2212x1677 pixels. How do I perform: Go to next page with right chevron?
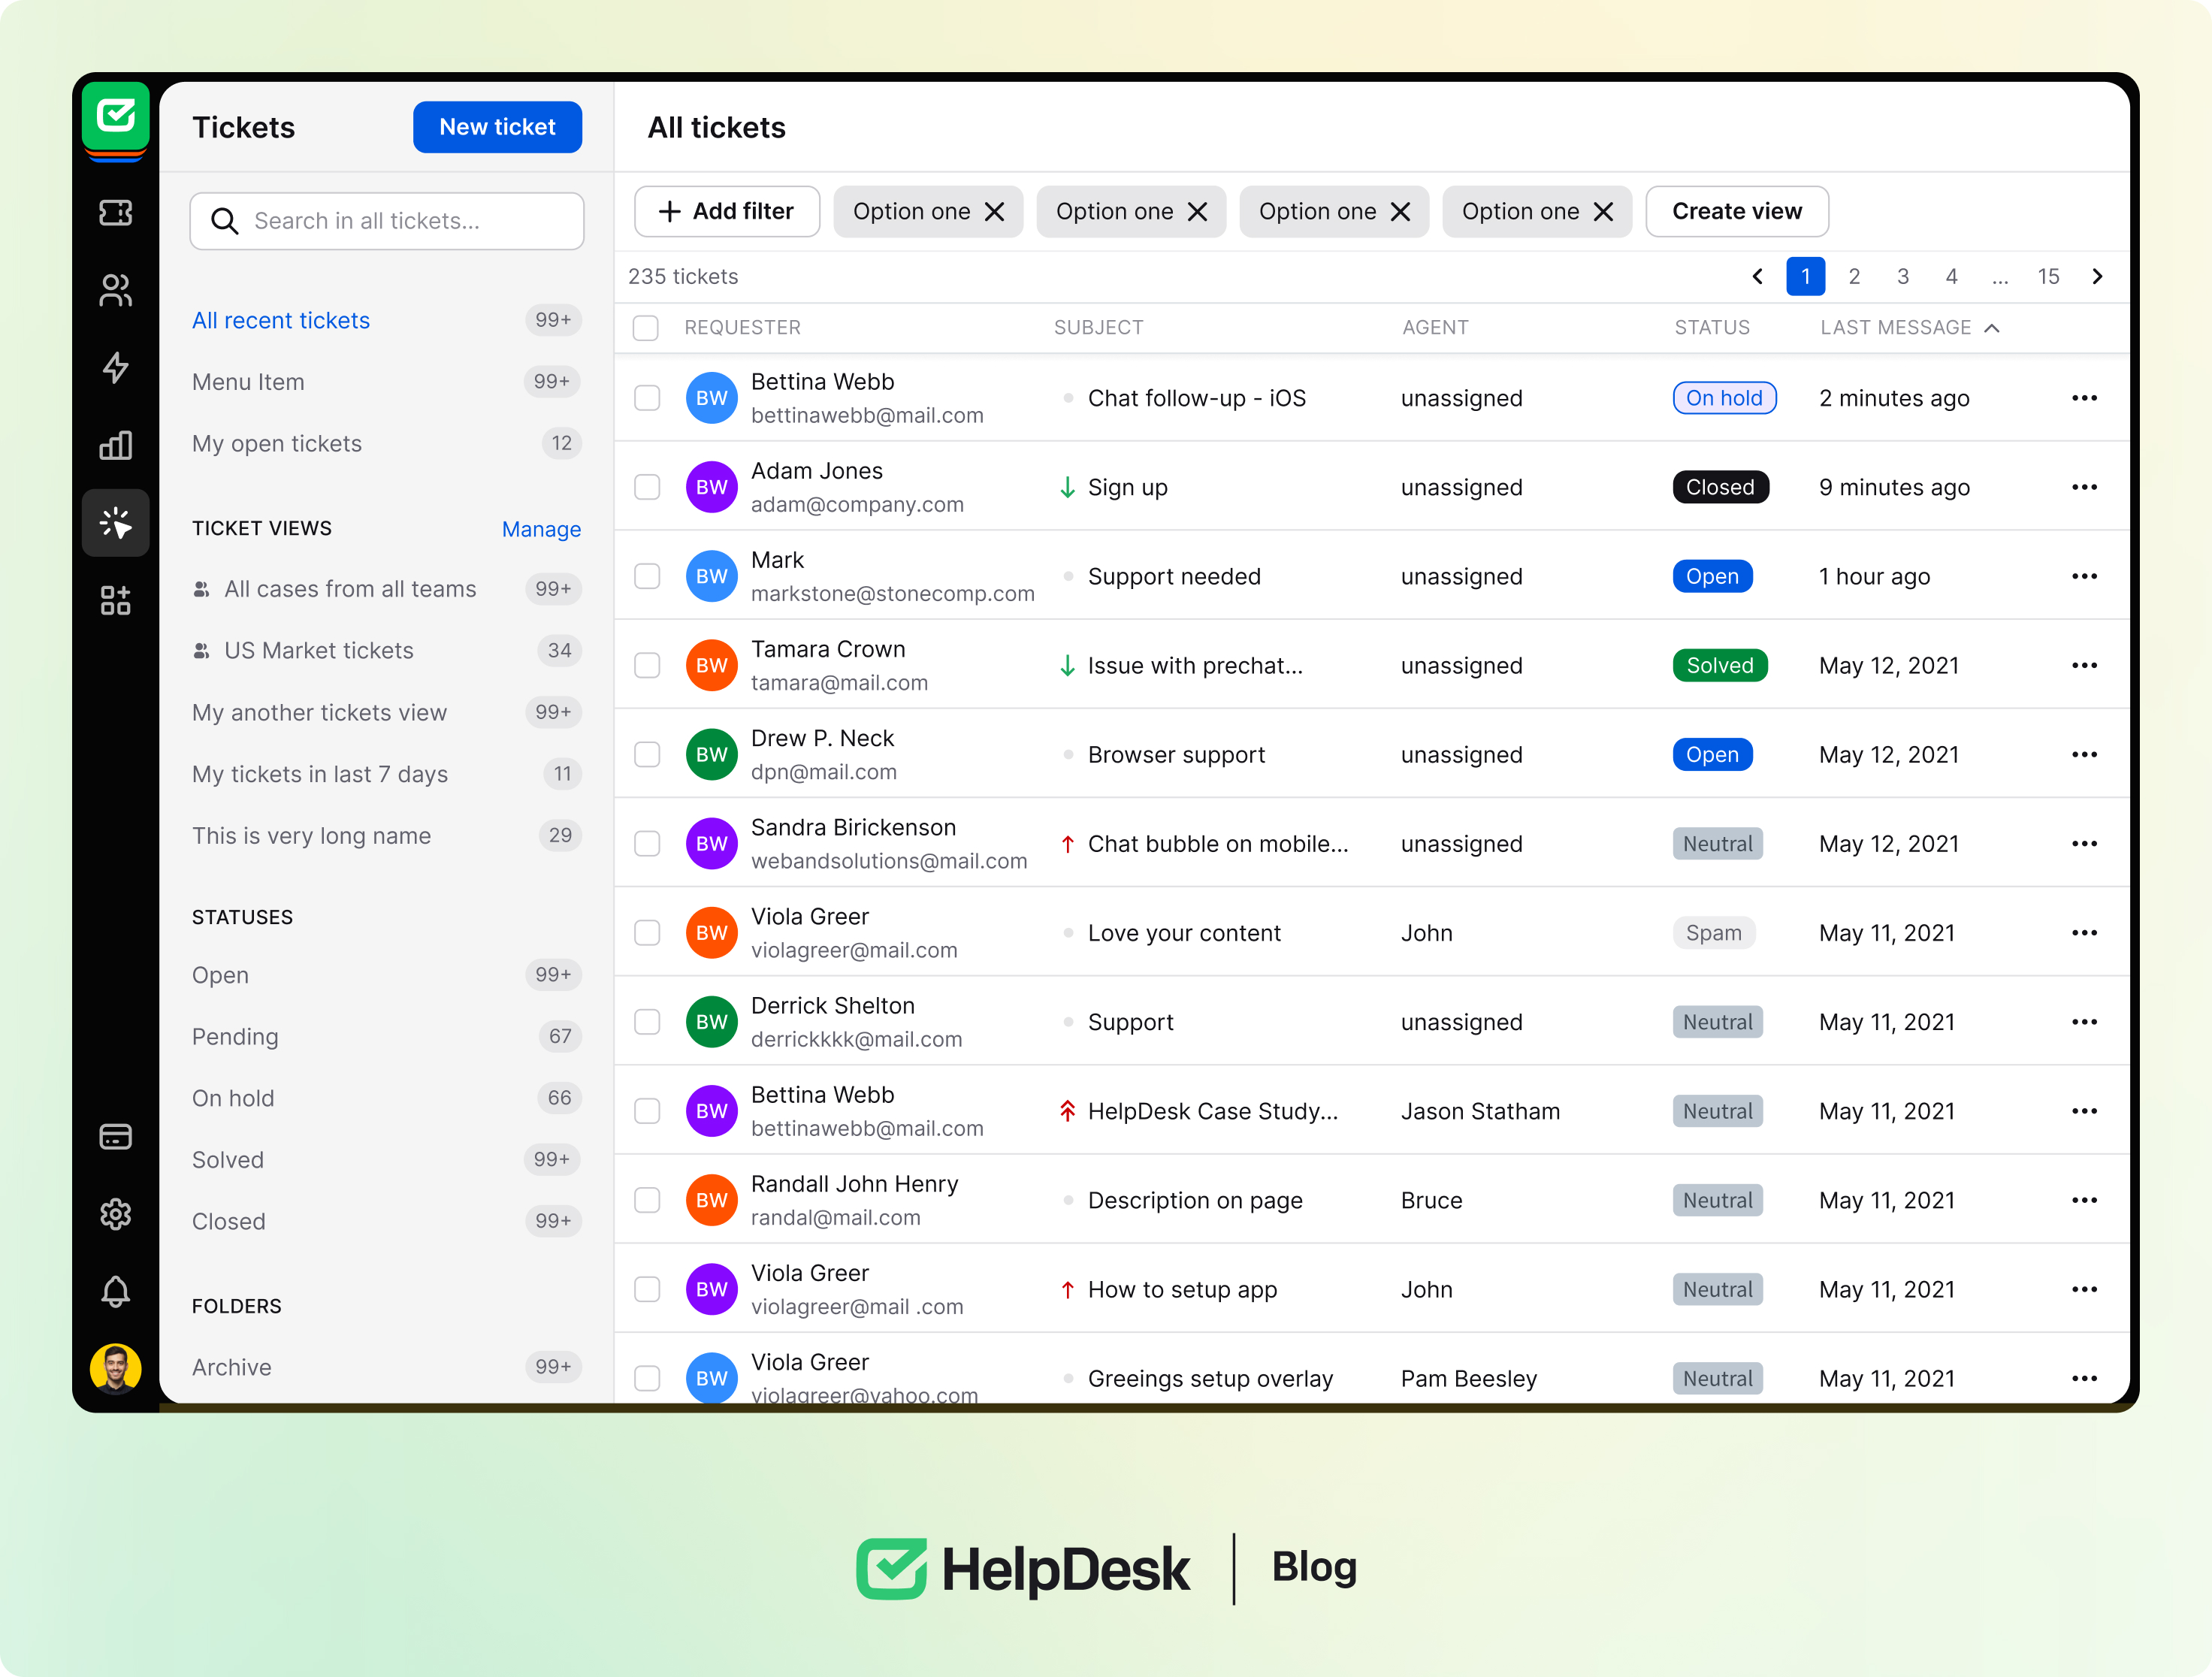(2097, 277)
